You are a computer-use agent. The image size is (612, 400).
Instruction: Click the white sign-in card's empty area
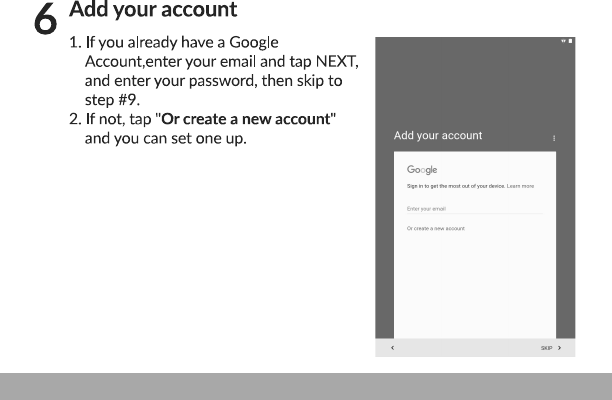[x=474, y=290]
